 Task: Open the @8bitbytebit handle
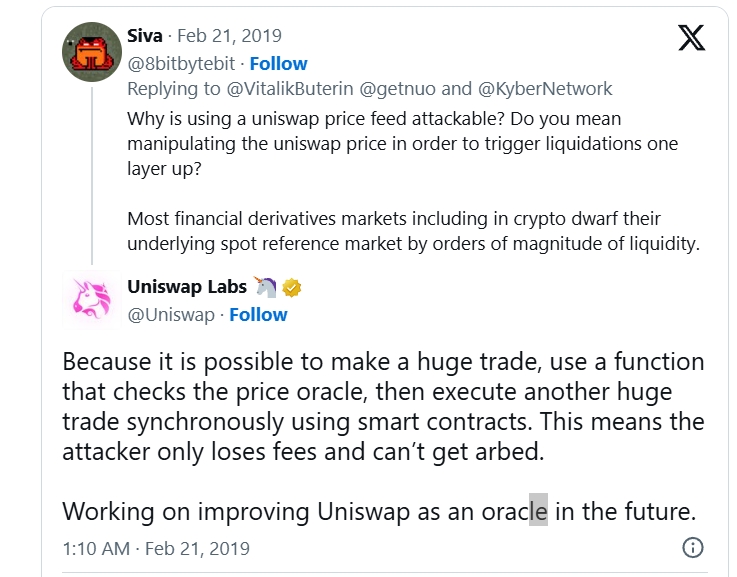coord(181,63)
